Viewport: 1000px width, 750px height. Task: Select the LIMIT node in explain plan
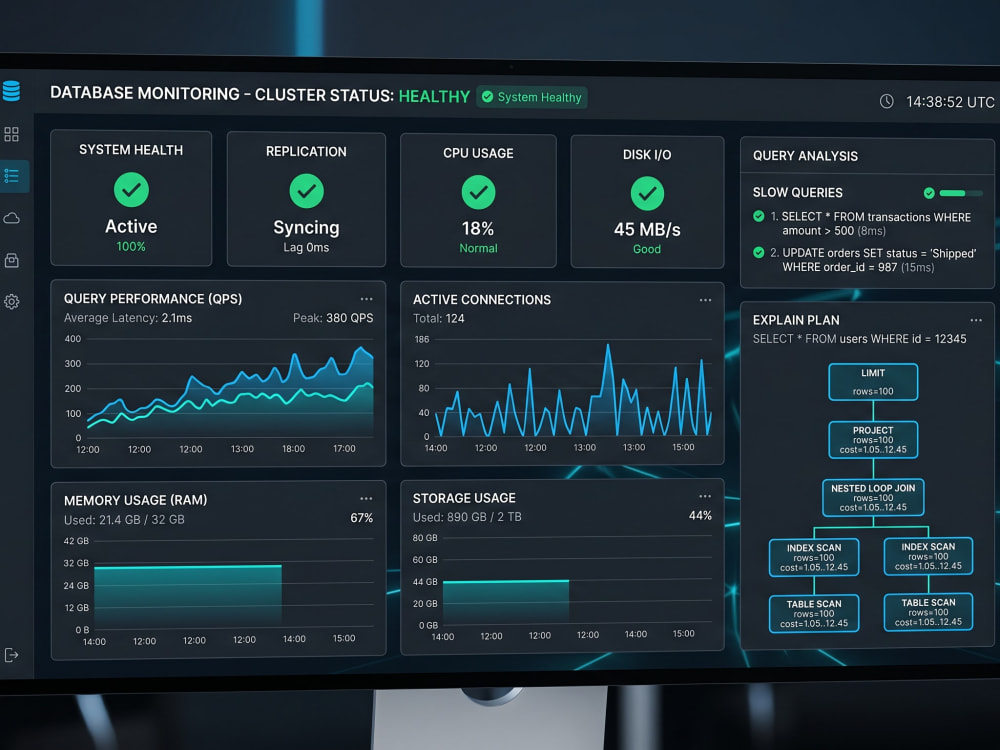[x=873, y=382]
